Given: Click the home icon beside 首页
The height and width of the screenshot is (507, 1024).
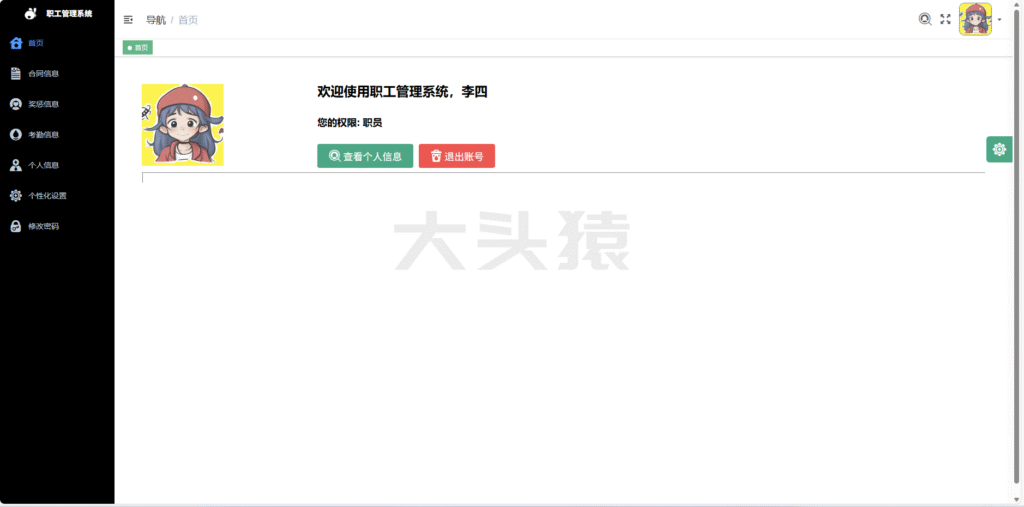Looking at the screenshot, I should (16, 43).
